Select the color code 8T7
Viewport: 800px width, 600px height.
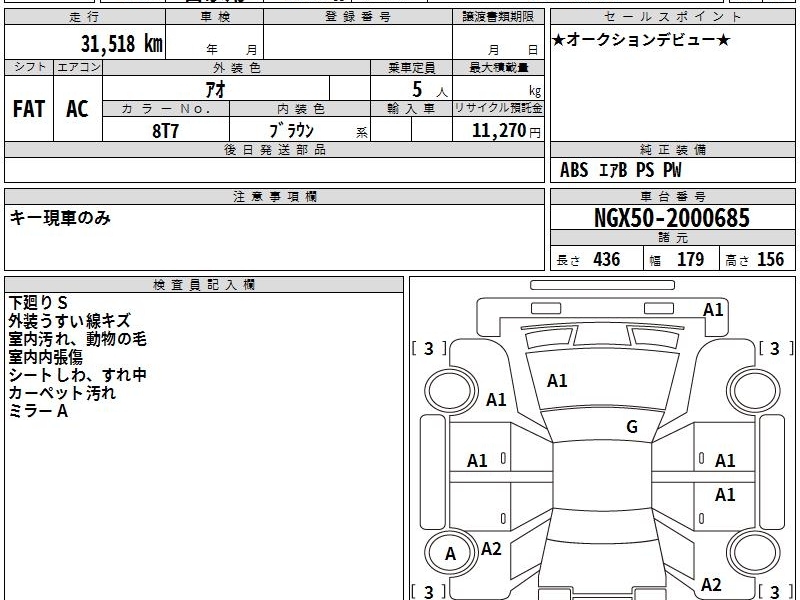coord(165,131)
